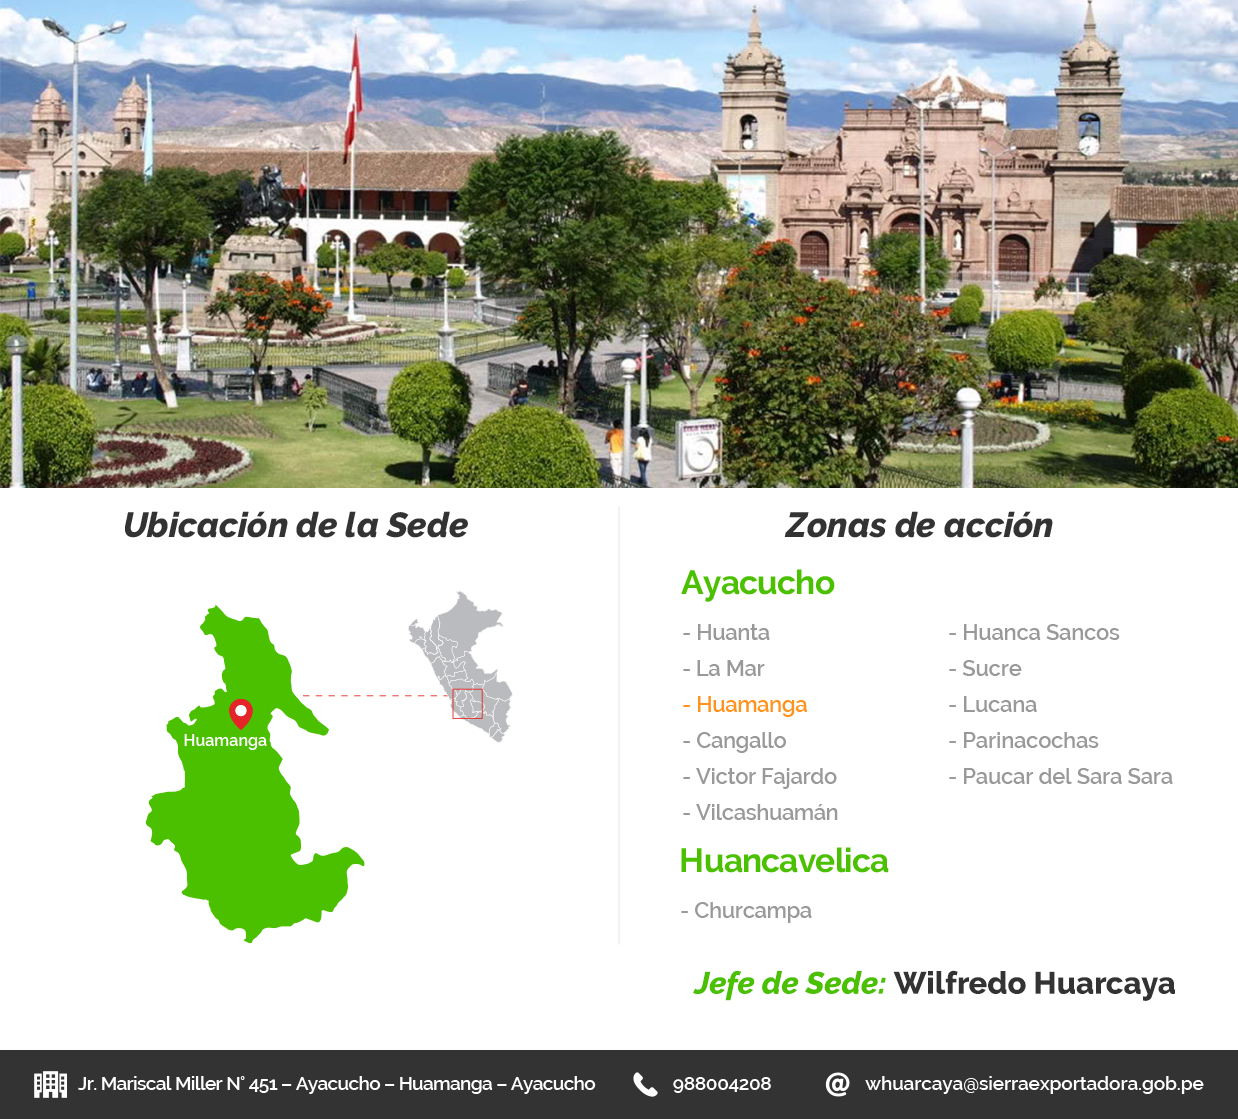Click the Victor Fajardo list item

(759, 777)
